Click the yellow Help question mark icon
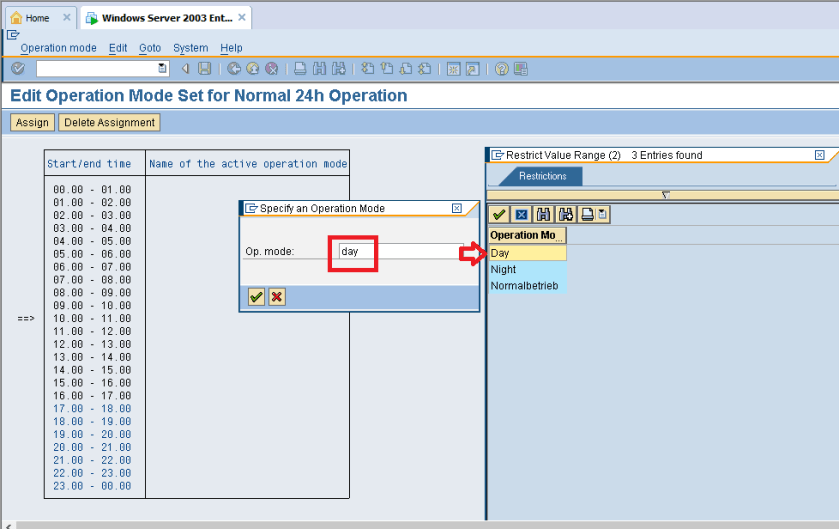Screen dimensions: 839x529 coord(501,68)
